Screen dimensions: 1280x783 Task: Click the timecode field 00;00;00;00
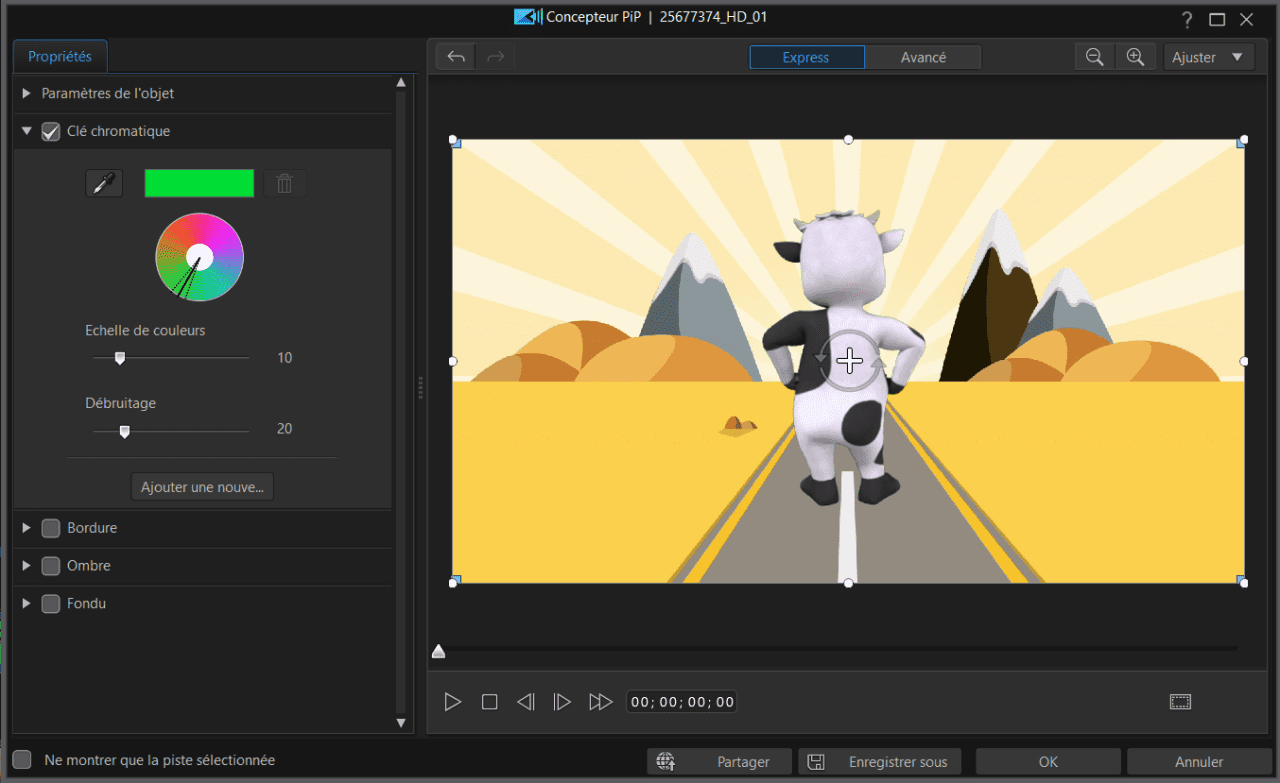pyautogui.click(x=682, y=702)
